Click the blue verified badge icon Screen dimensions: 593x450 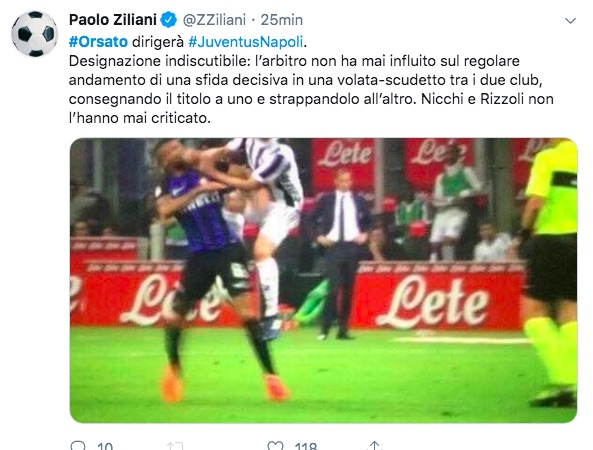point(169,20)
